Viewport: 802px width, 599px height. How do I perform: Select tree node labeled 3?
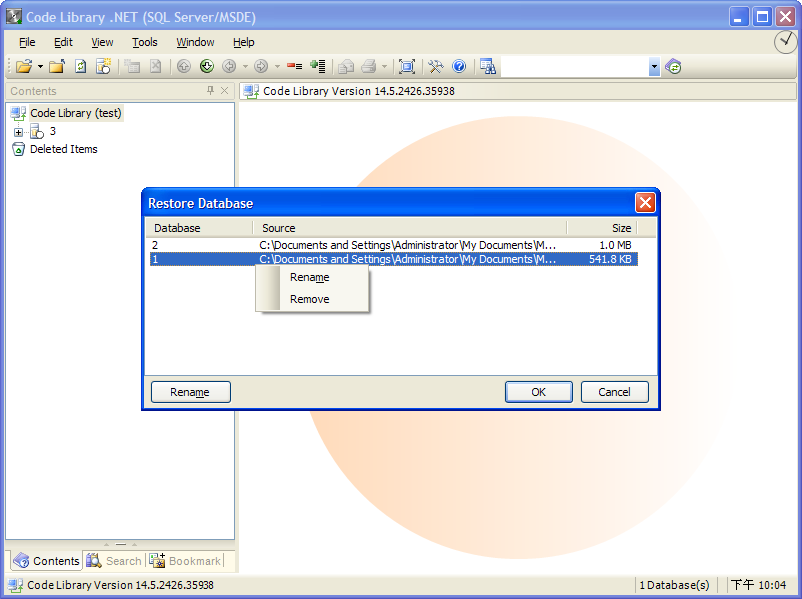(x=53, y=131)
